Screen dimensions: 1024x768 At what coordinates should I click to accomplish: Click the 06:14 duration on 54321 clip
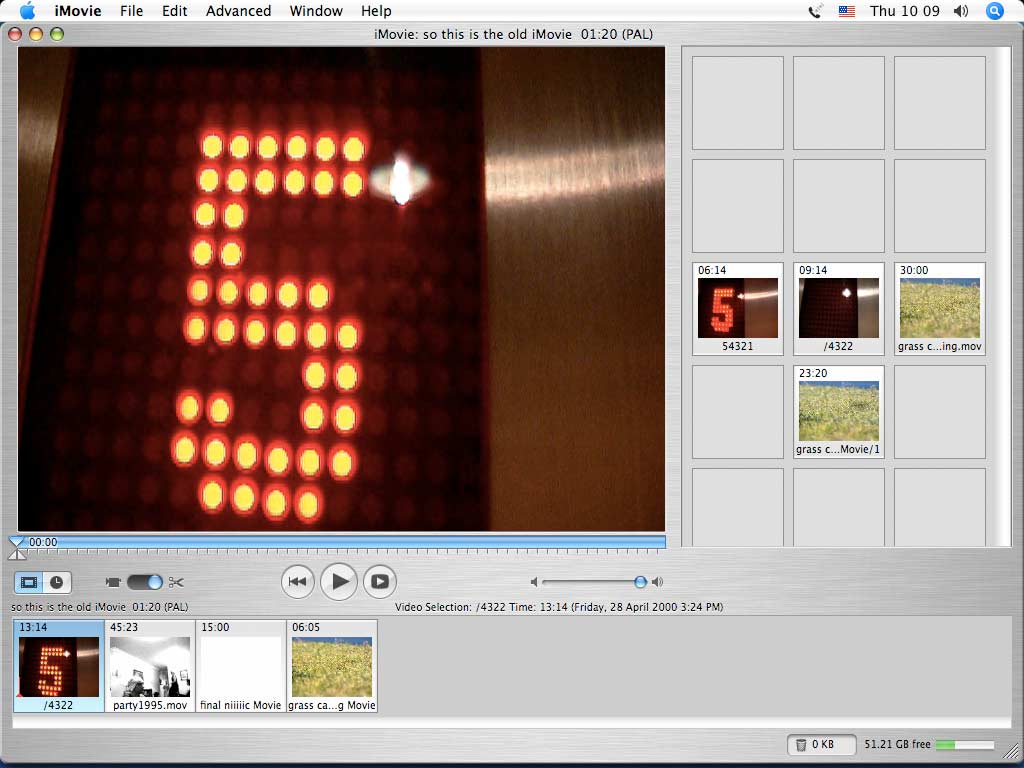tap(712, 270)
